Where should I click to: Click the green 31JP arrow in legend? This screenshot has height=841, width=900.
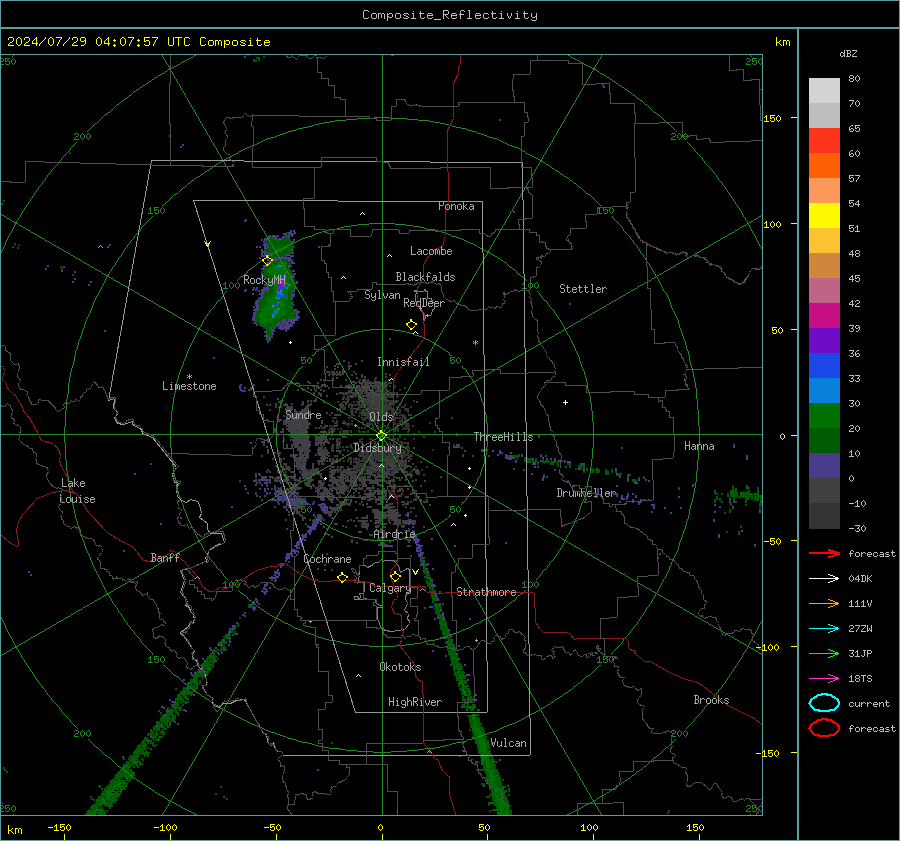824,653
